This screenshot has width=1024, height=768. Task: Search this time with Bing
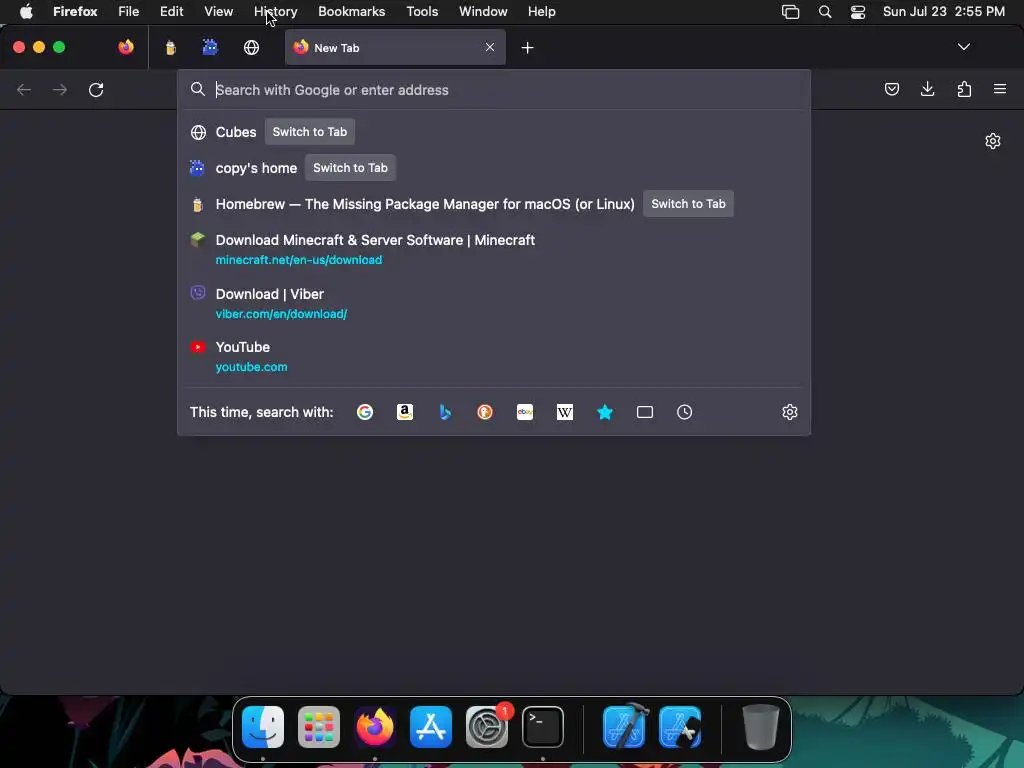click(x=445, y=412)
